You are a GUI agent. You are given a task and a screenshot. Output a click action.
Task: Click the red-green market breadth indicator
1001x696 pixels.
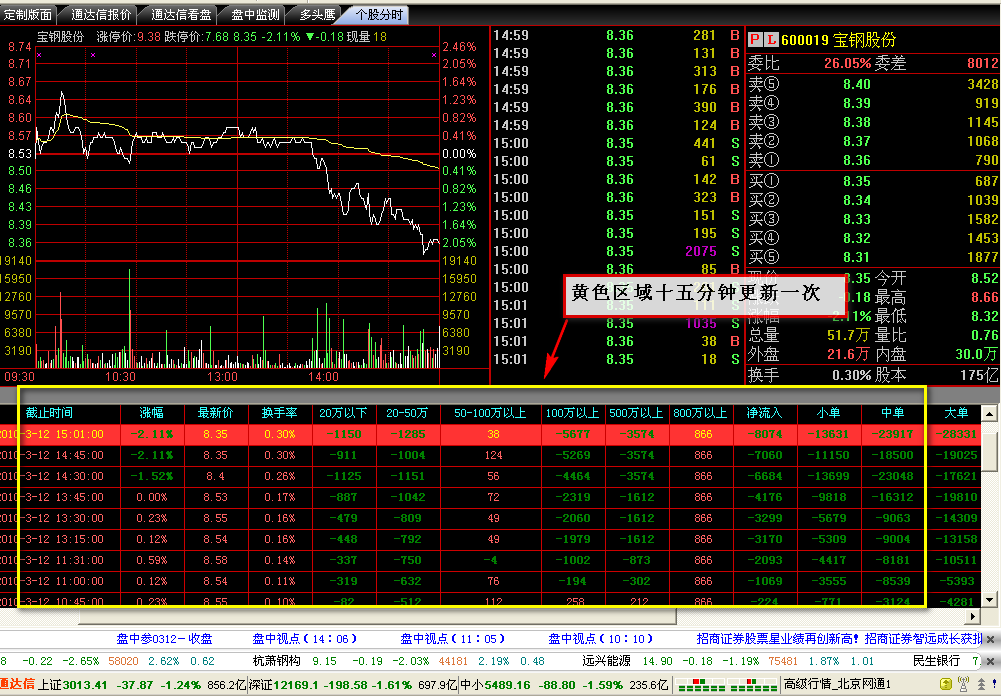click(x=726, y=686)
